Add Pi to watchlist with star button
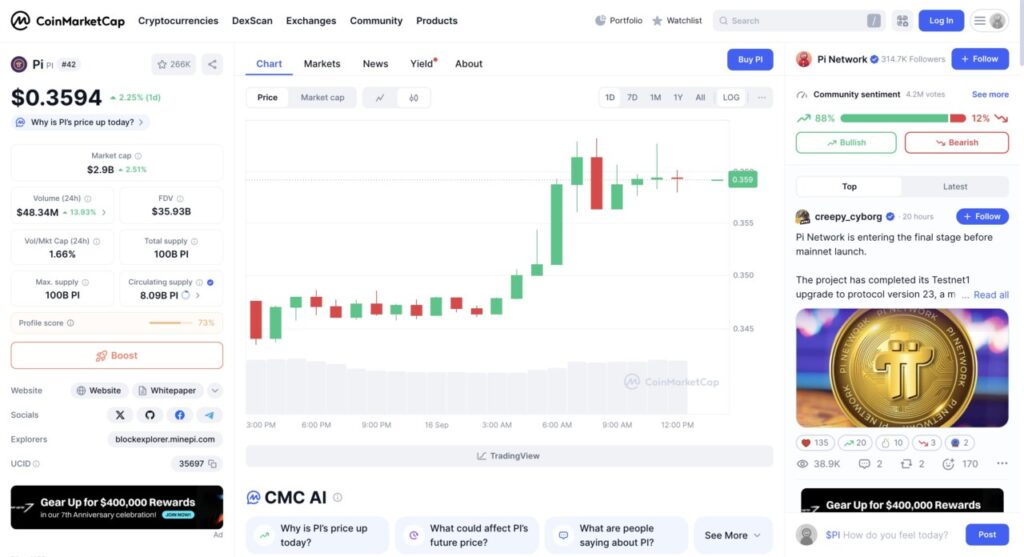The width and height of the screenshot is (1024, 557). 173,64
